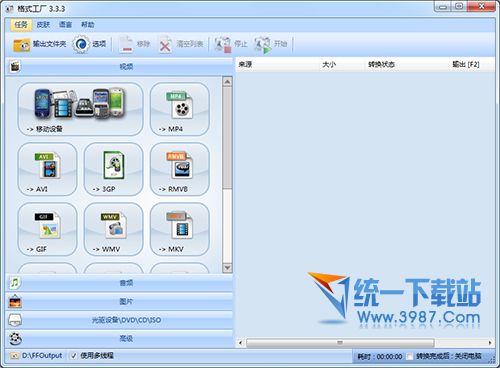Choose convert to MP4
Image resolution: width=500 pixels, height=368 pixels.
tap(180, 109)
